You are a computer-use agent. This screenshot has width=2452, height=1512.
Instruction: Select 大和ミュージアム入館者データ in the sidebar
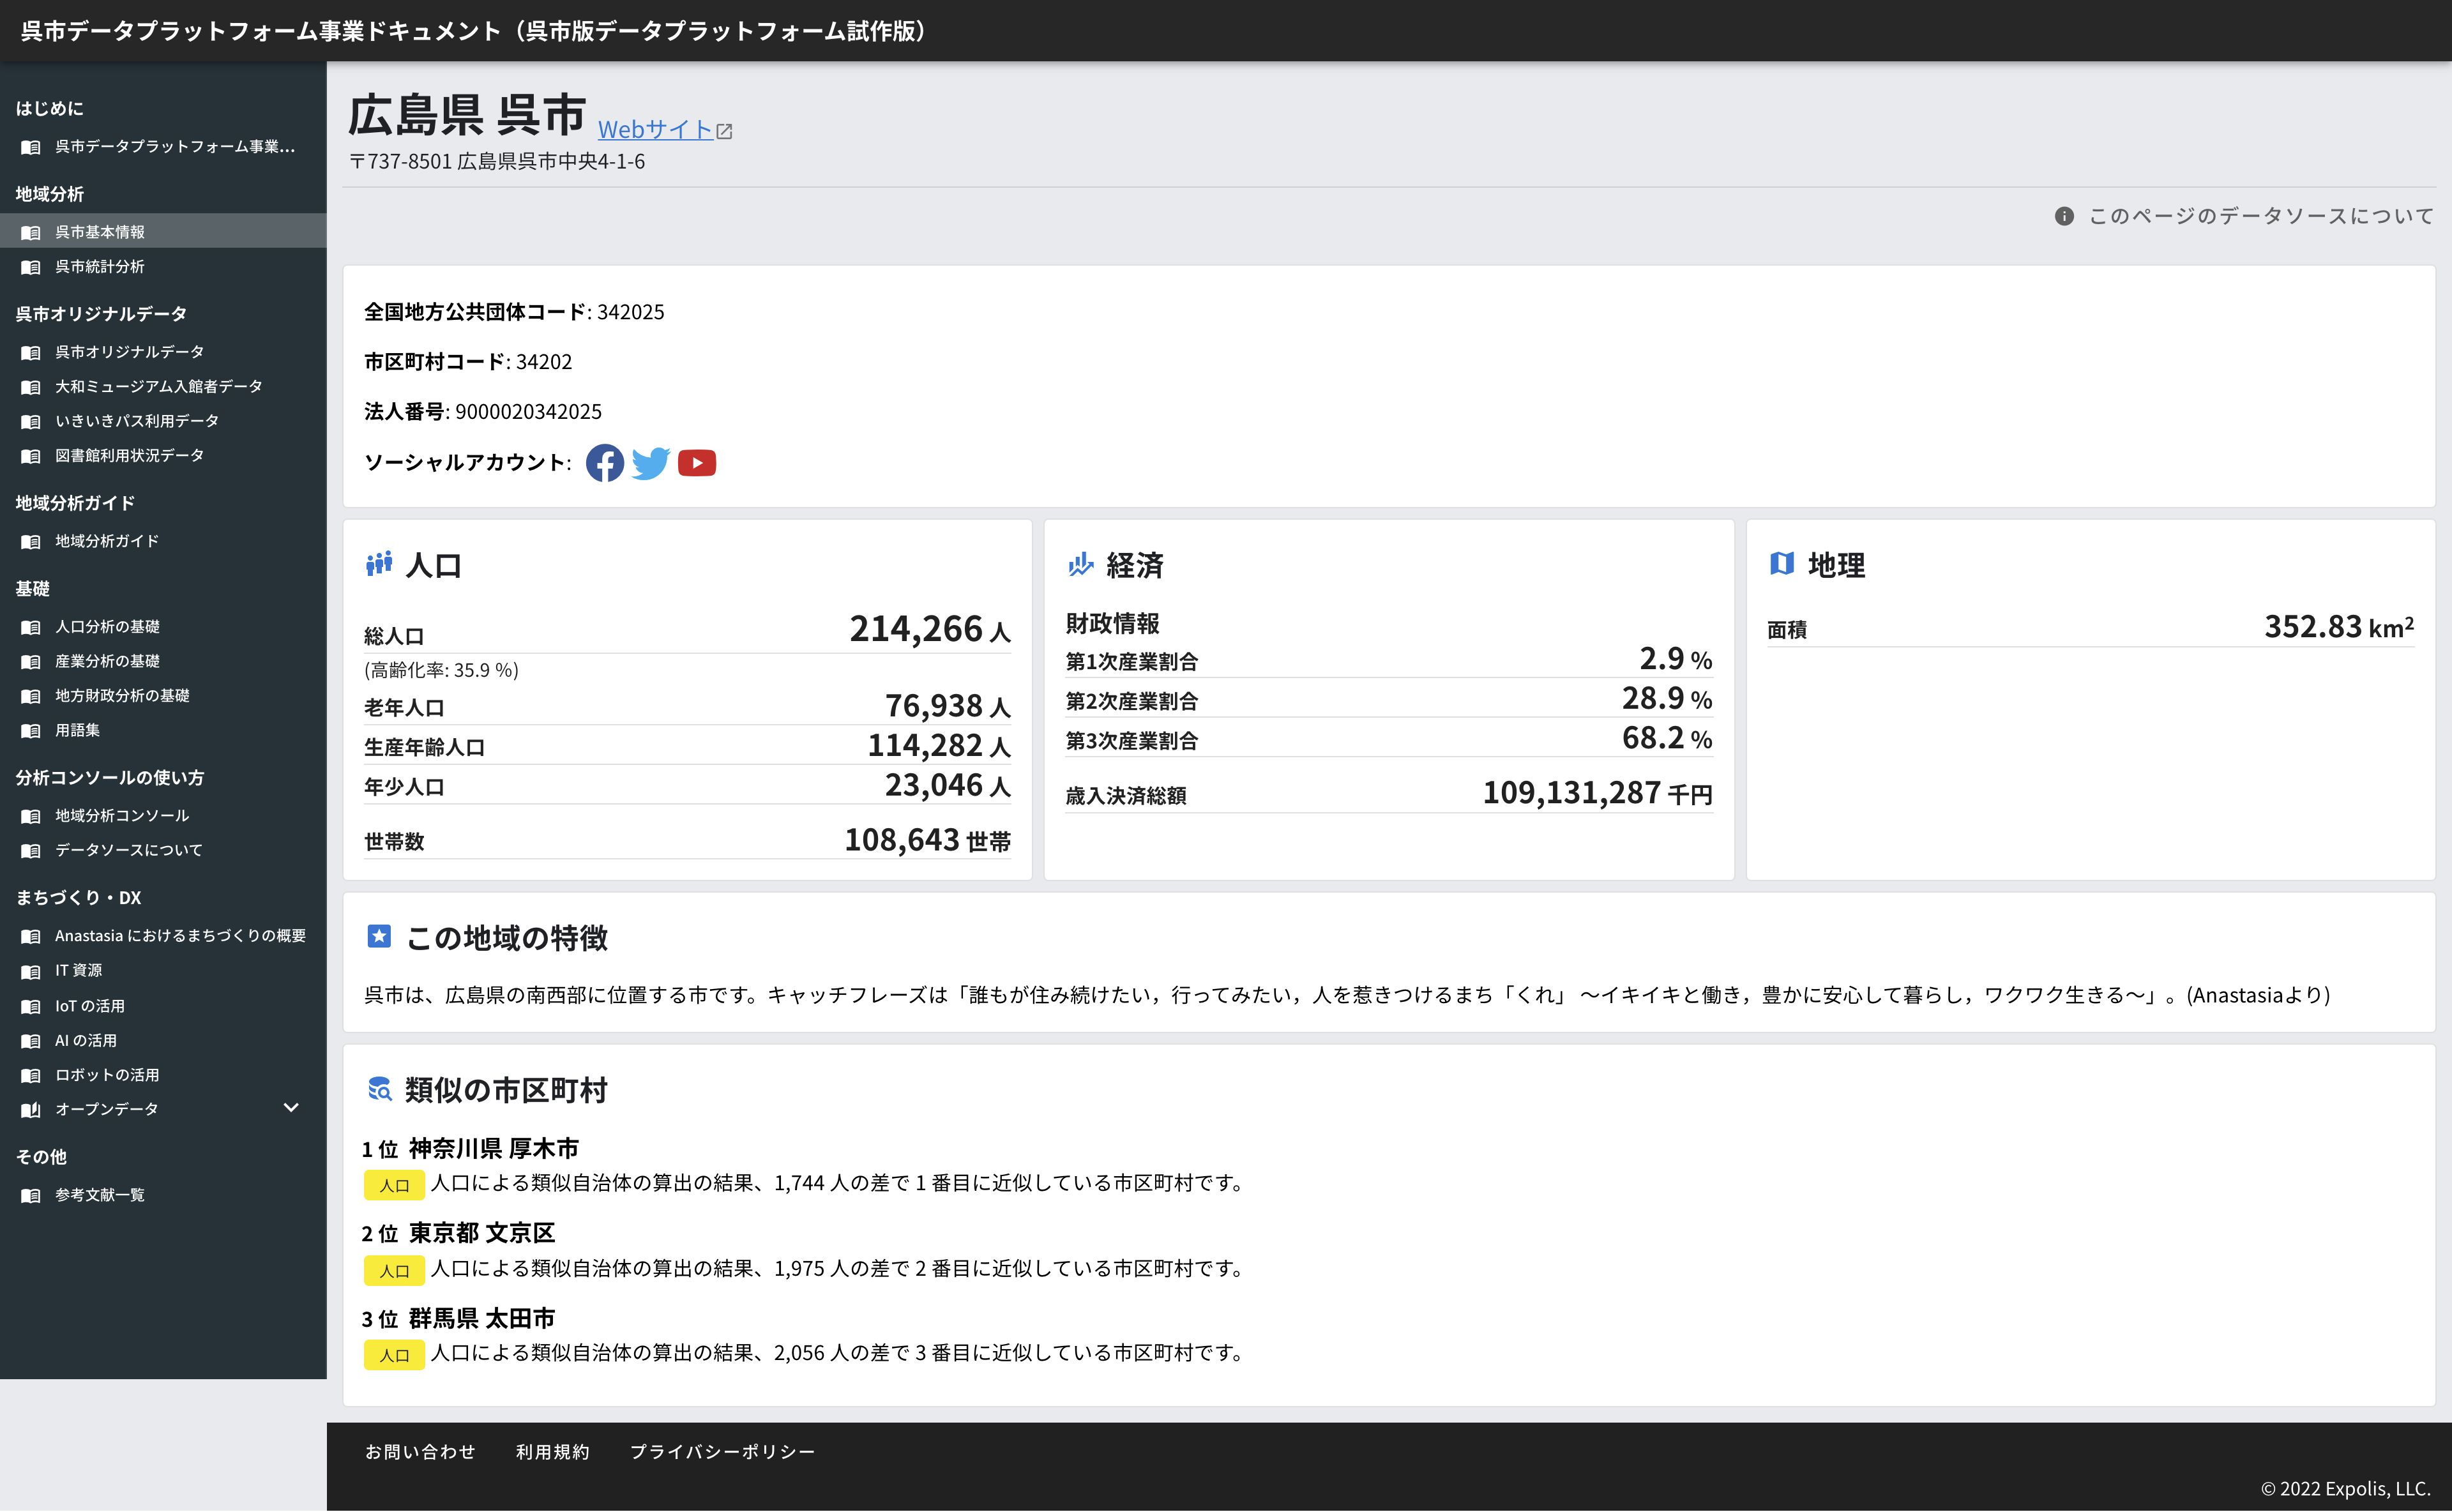click(158, 386)
